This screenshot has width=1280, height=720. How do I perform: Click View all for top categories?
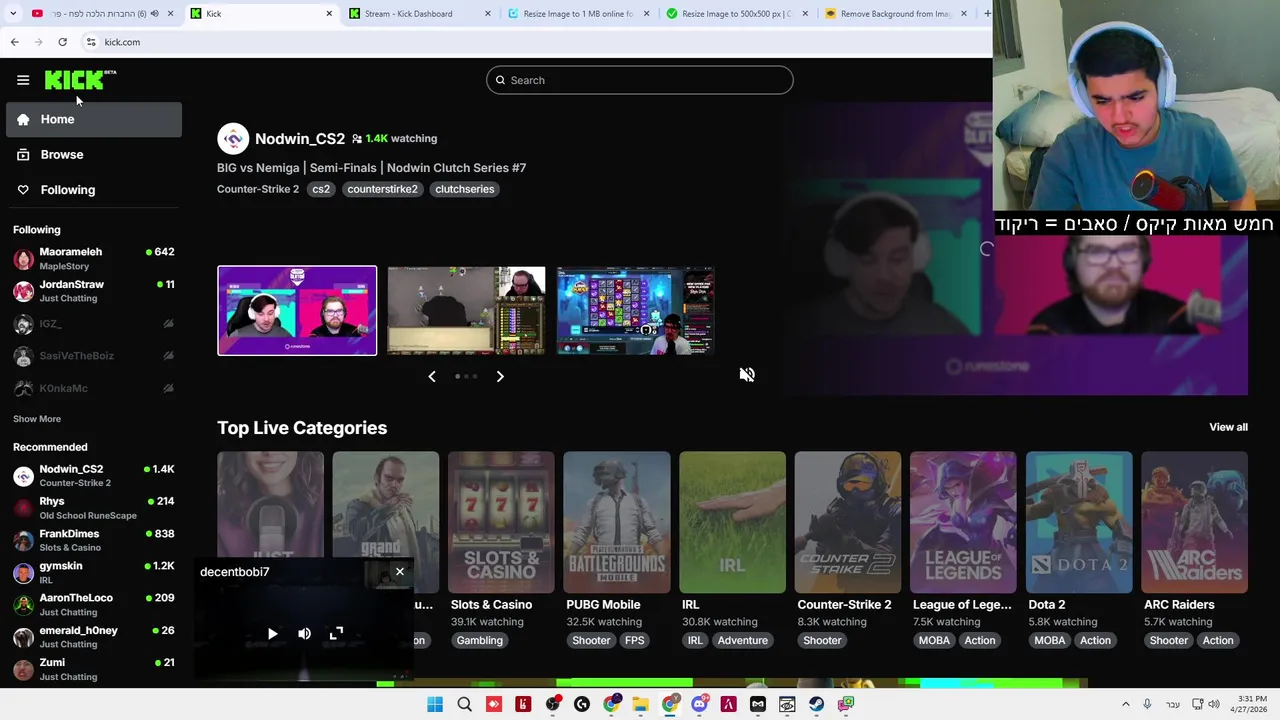[x=1228, y=427]
